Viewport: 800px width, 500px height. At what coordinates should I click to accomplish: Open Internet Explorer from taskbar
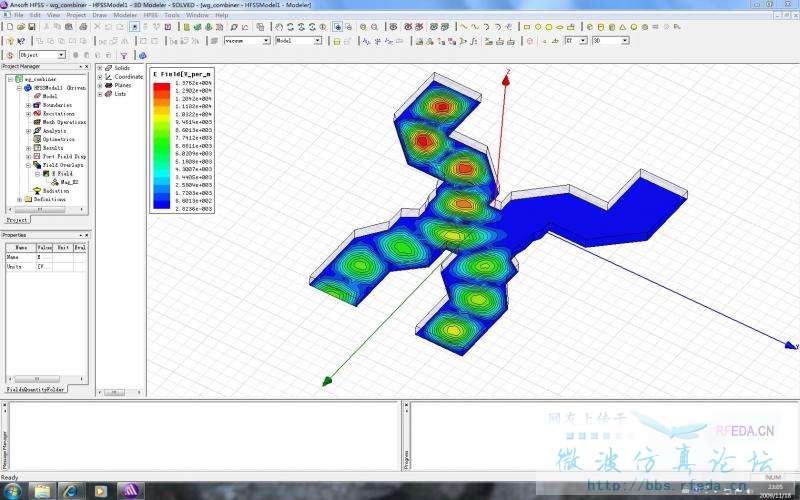71,491
